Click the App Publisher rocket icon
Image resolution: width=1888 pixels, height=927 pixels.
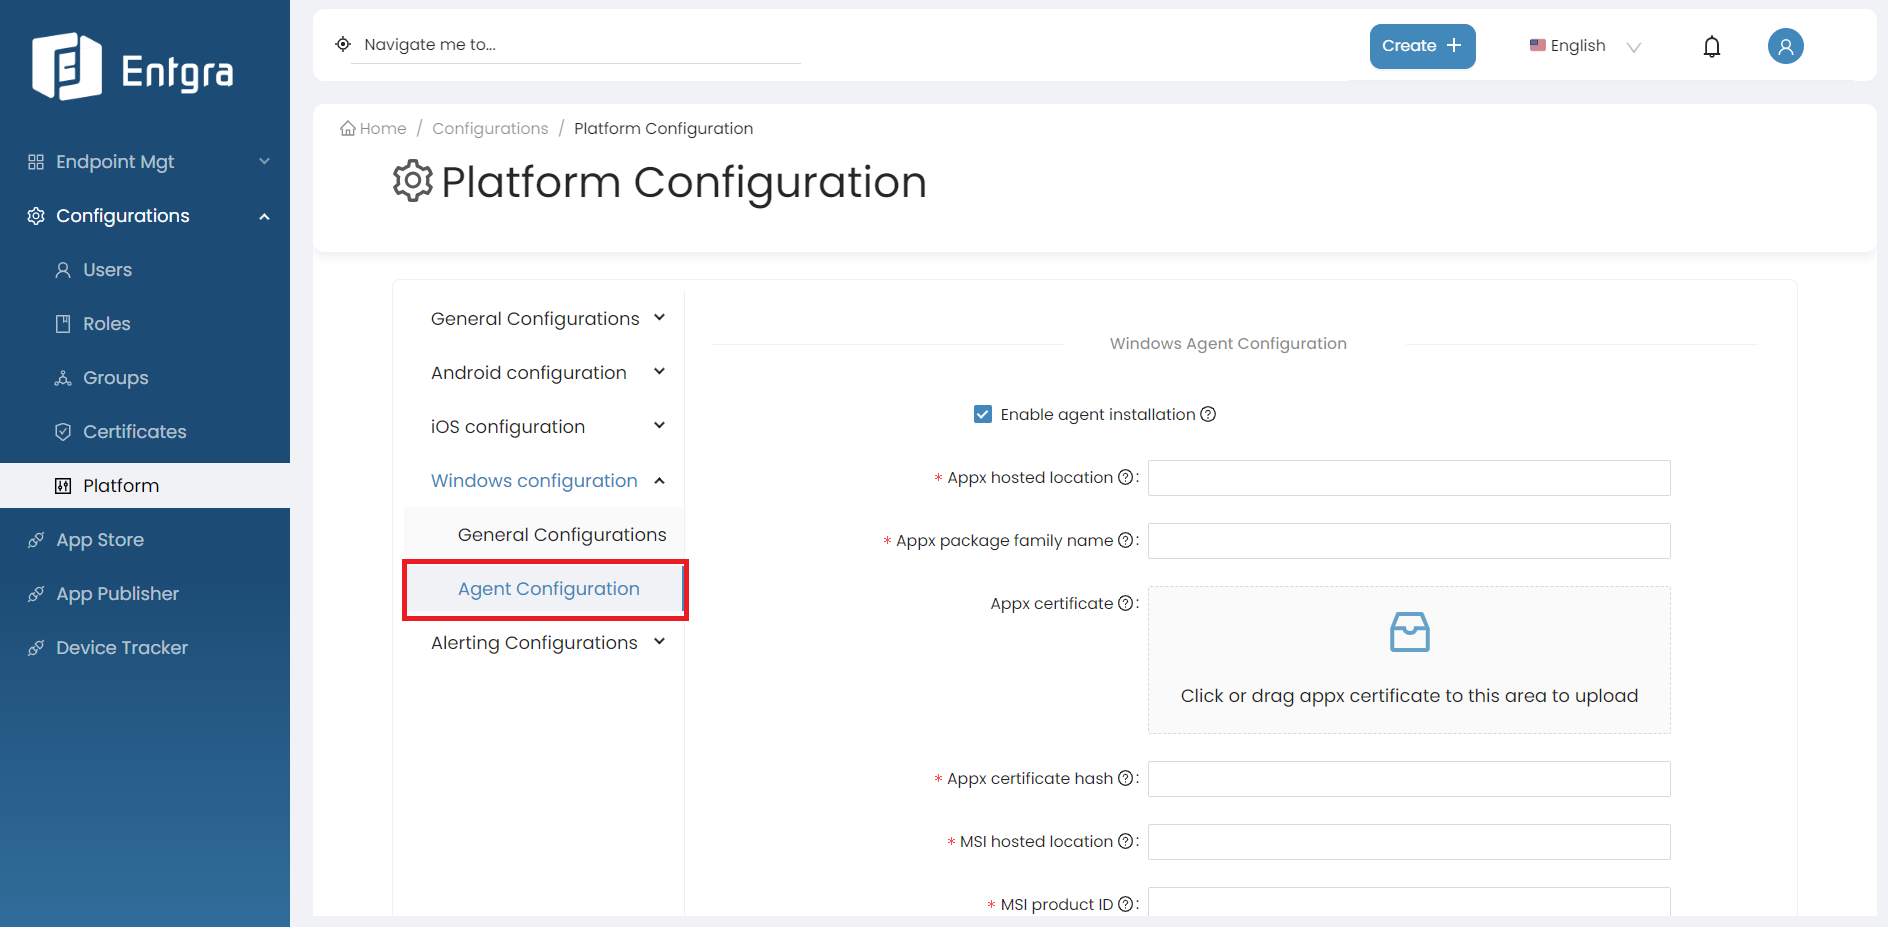pyautogui.click(x=36, y=594)
